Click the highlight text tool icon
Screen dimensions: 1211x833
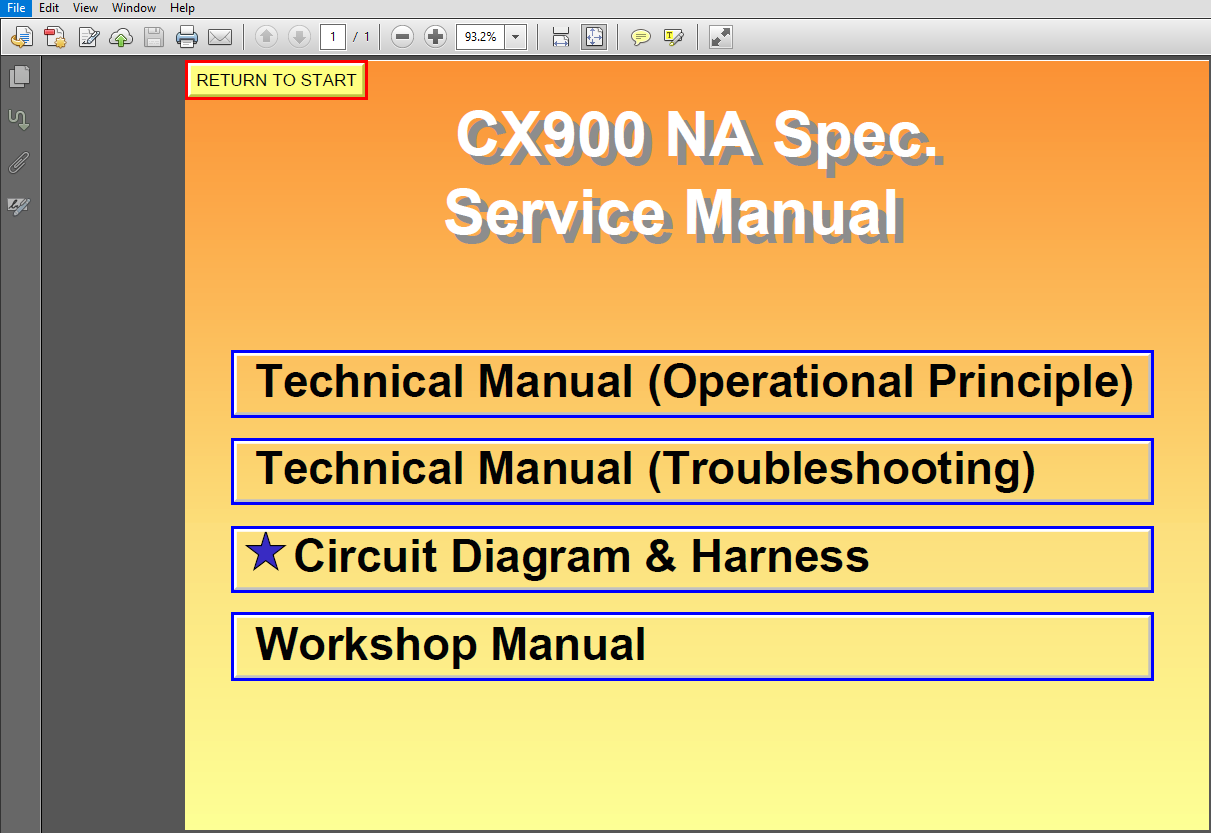(x=674, y=38)
